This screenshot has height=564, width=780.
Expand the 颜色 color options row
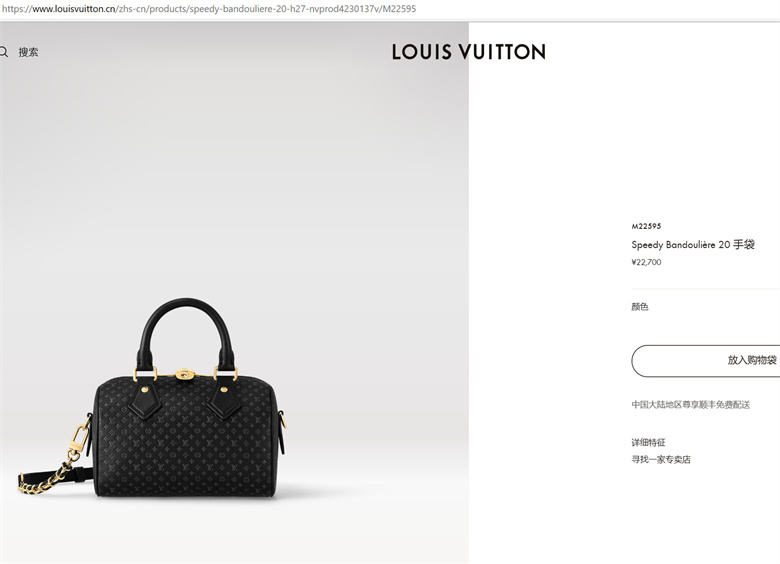click(705, 307)
